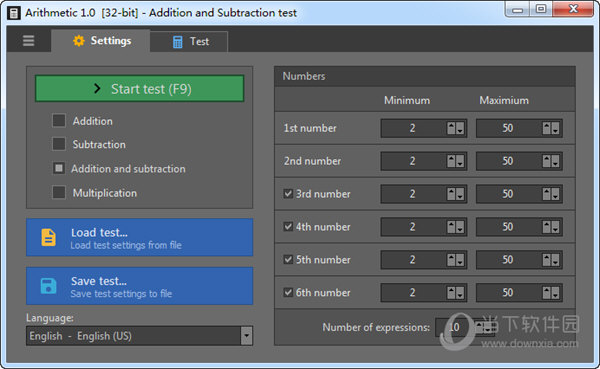Start the test with the F9 button
Image resolution: width=600 pixels, height=369 pixels.
coord(140,88)
